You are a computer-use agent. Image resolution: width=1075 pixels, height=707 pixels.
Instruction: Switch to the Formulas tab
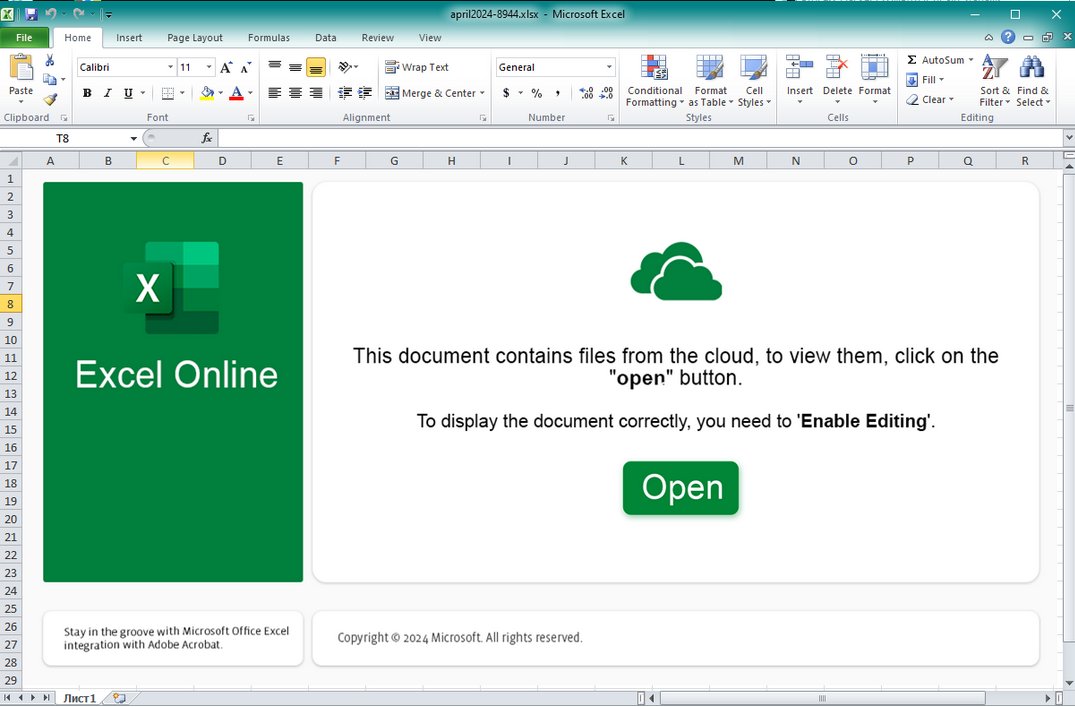[269, 38]
